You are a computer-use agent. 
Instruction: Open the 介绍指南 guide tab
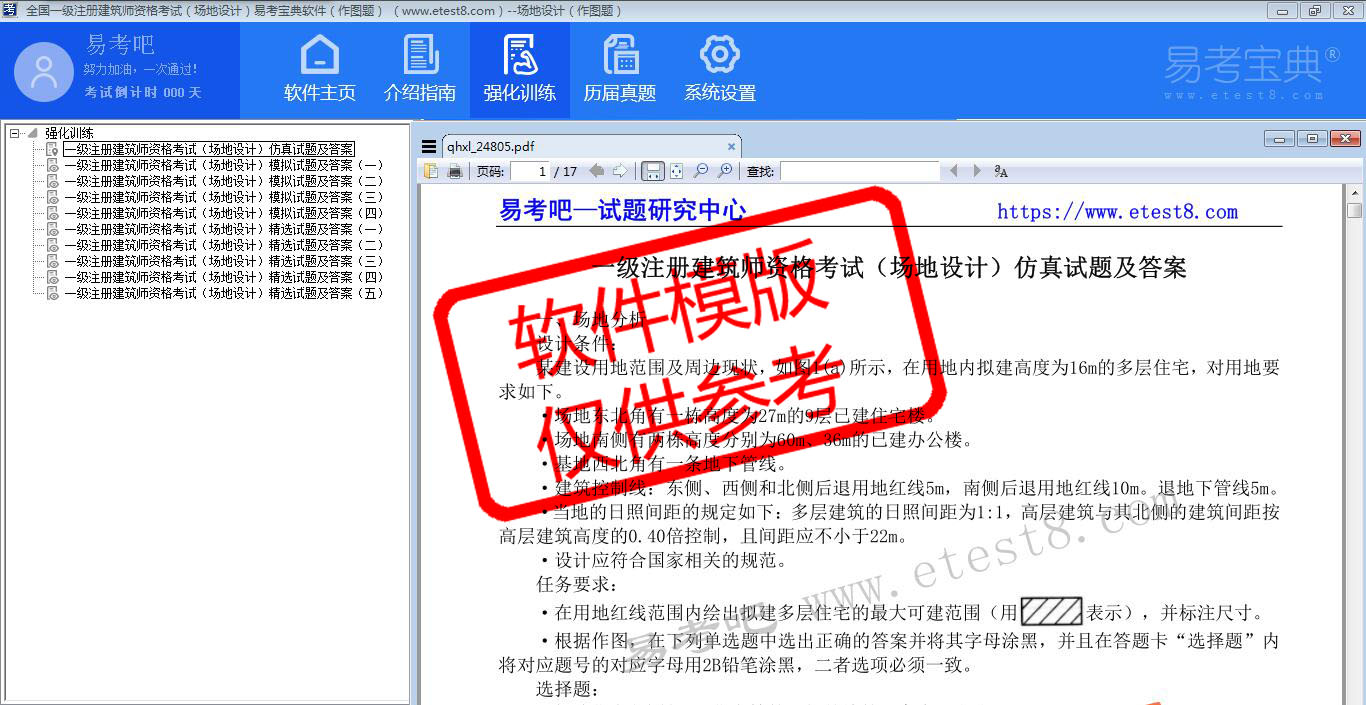click(420, 70)
